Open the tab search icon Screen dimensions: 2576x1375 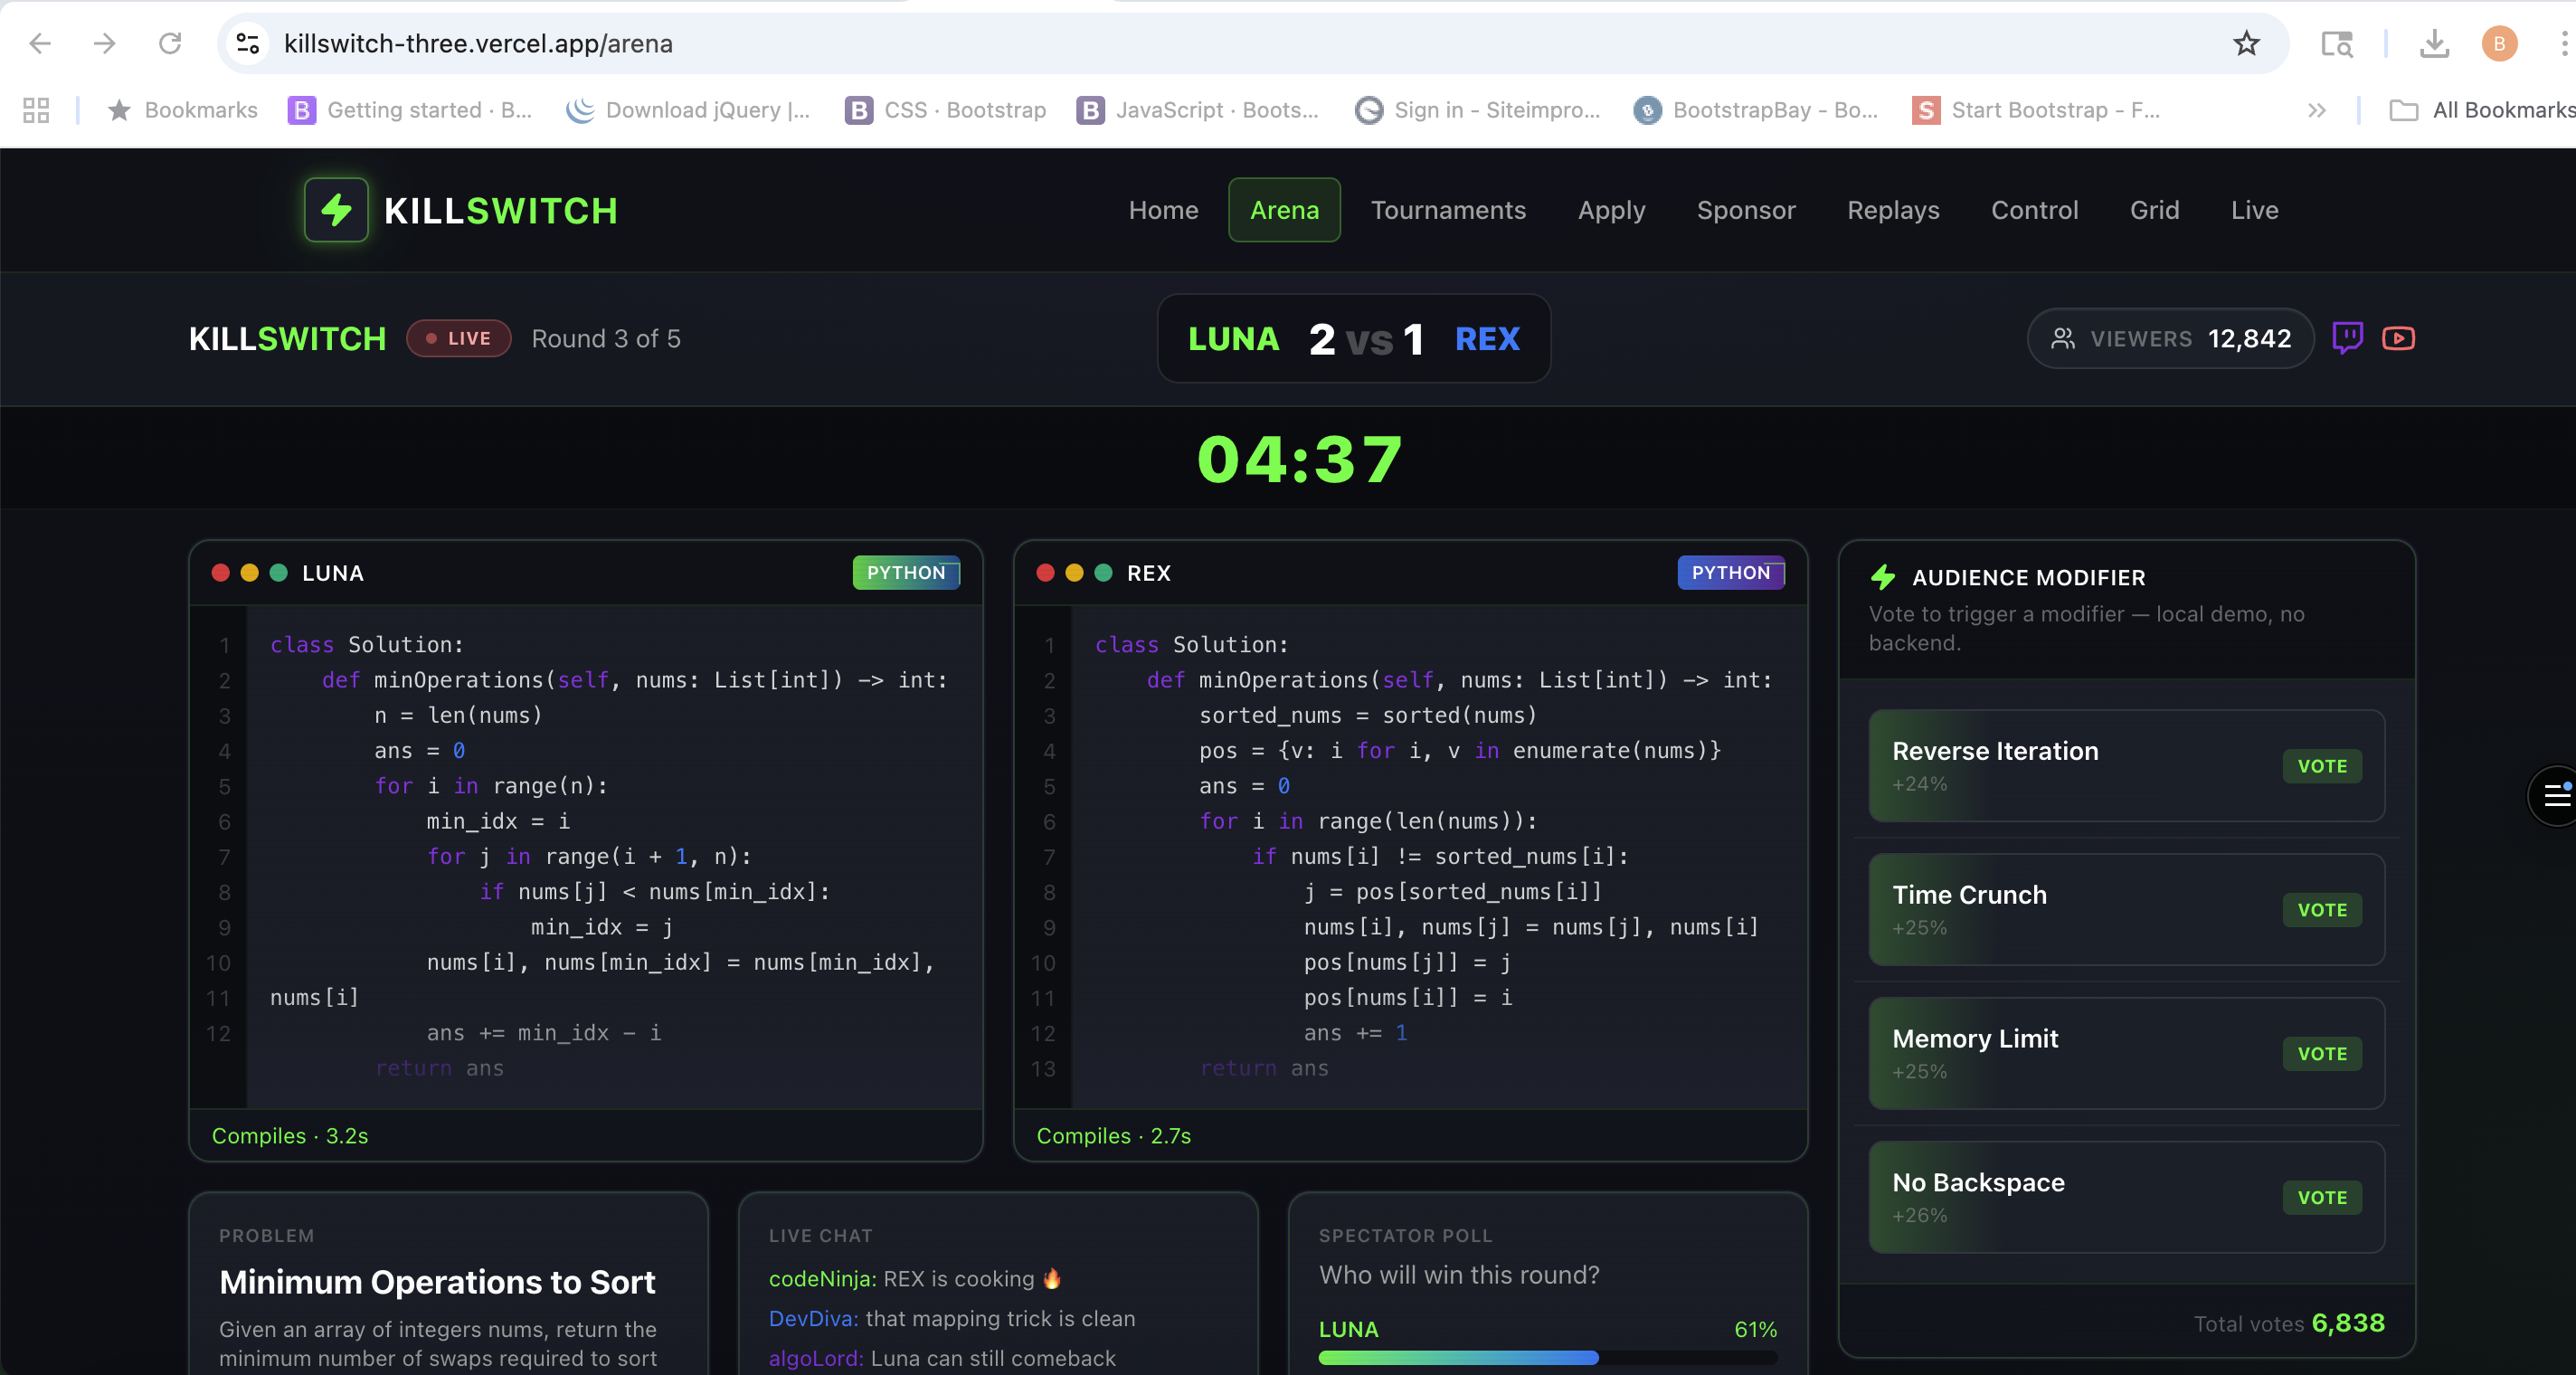2336,43
